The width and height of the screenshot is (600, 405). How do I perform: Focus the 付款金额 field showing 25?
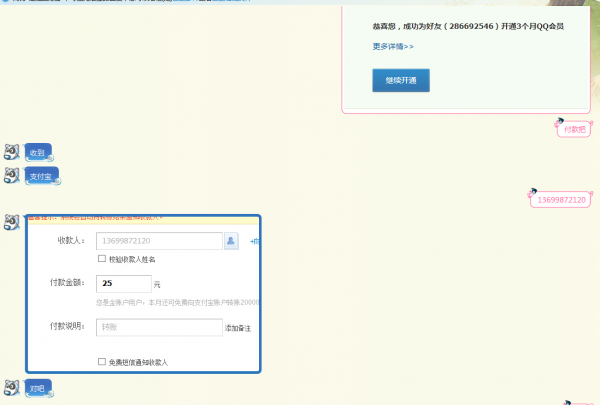[x=124, y=283]
